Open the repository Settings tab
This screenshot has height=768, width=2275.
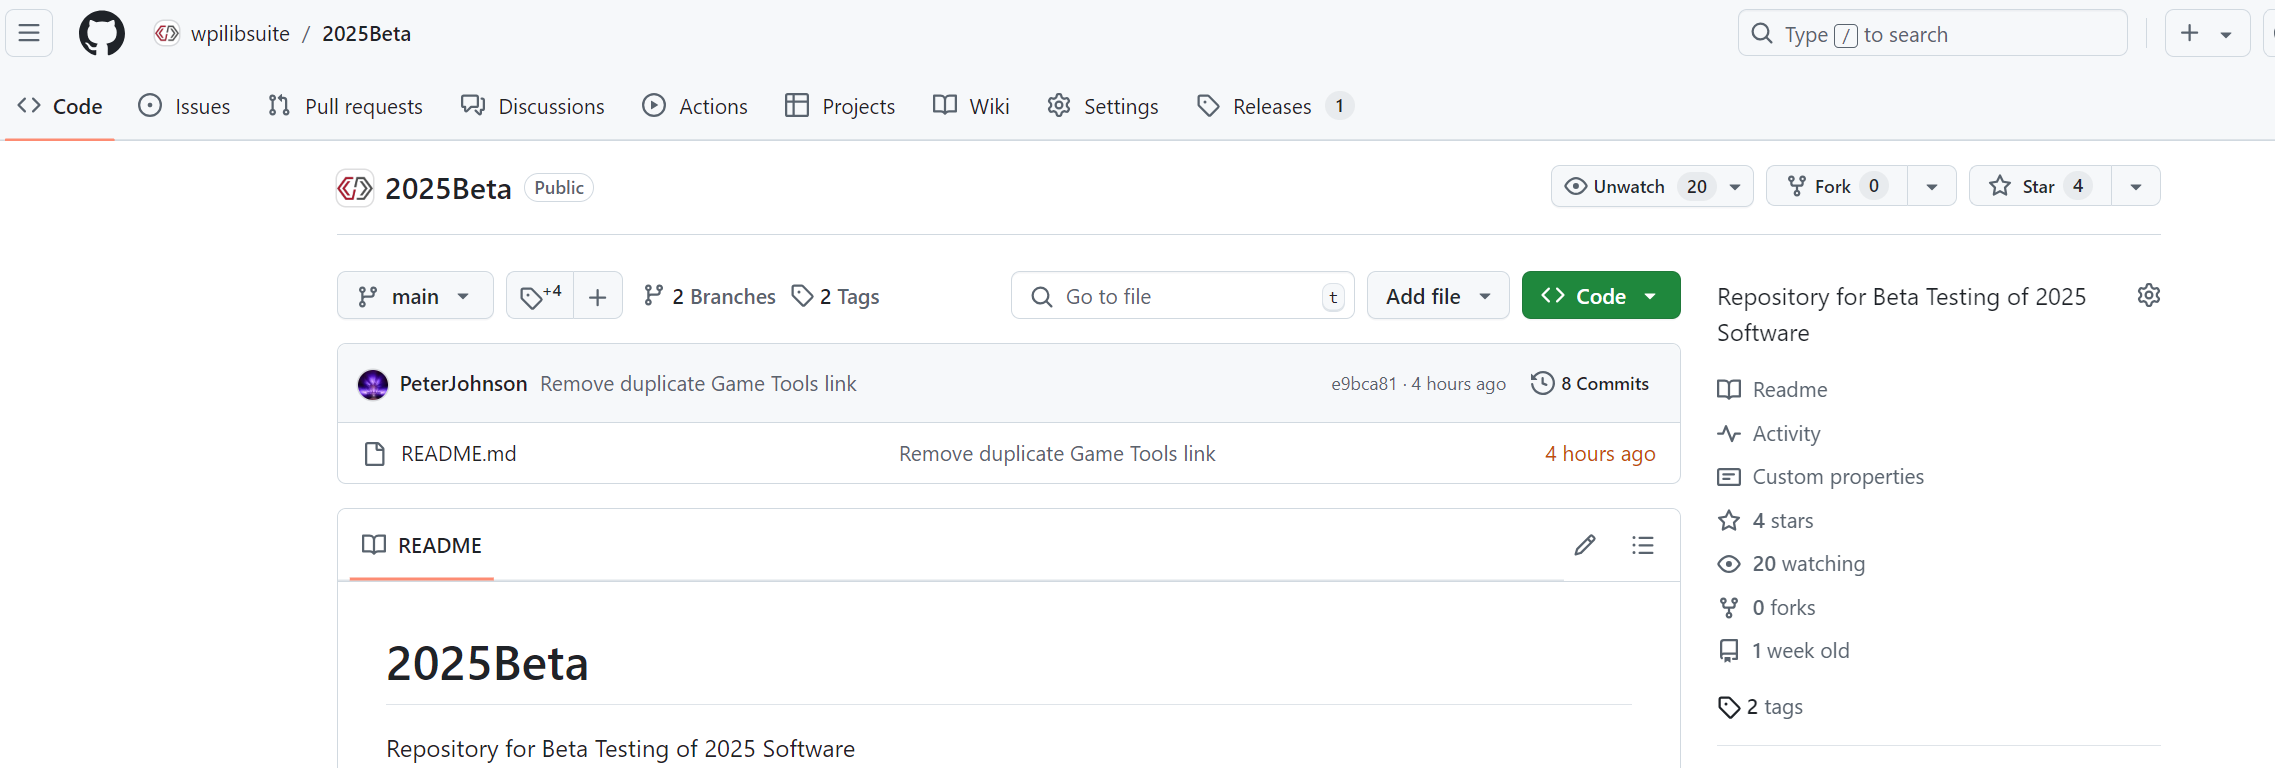(1103, 106)
